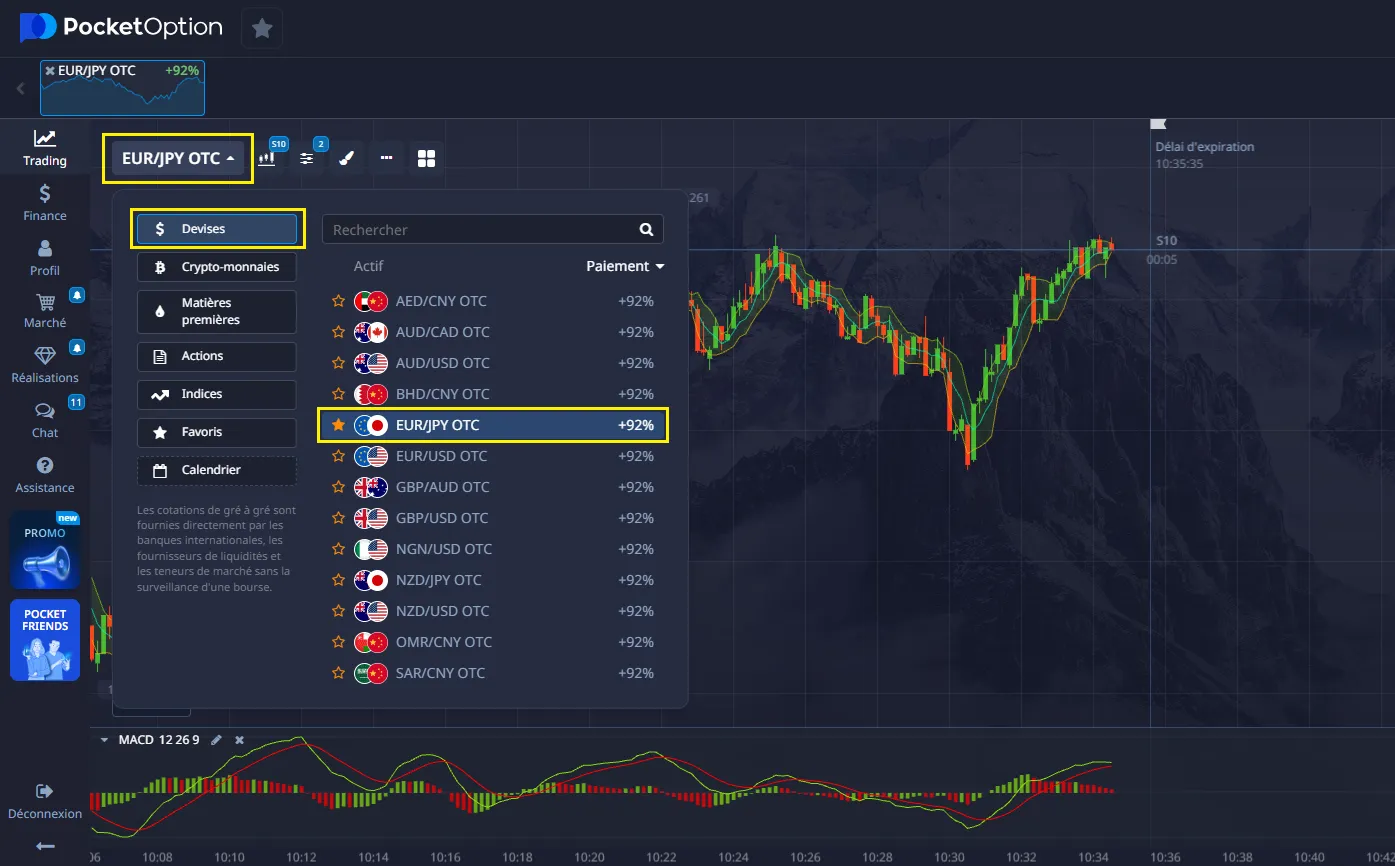Screen dimensions: 1395x866
Task: Sort the list by the Paiement dropdown
Action: click(625, 266)
